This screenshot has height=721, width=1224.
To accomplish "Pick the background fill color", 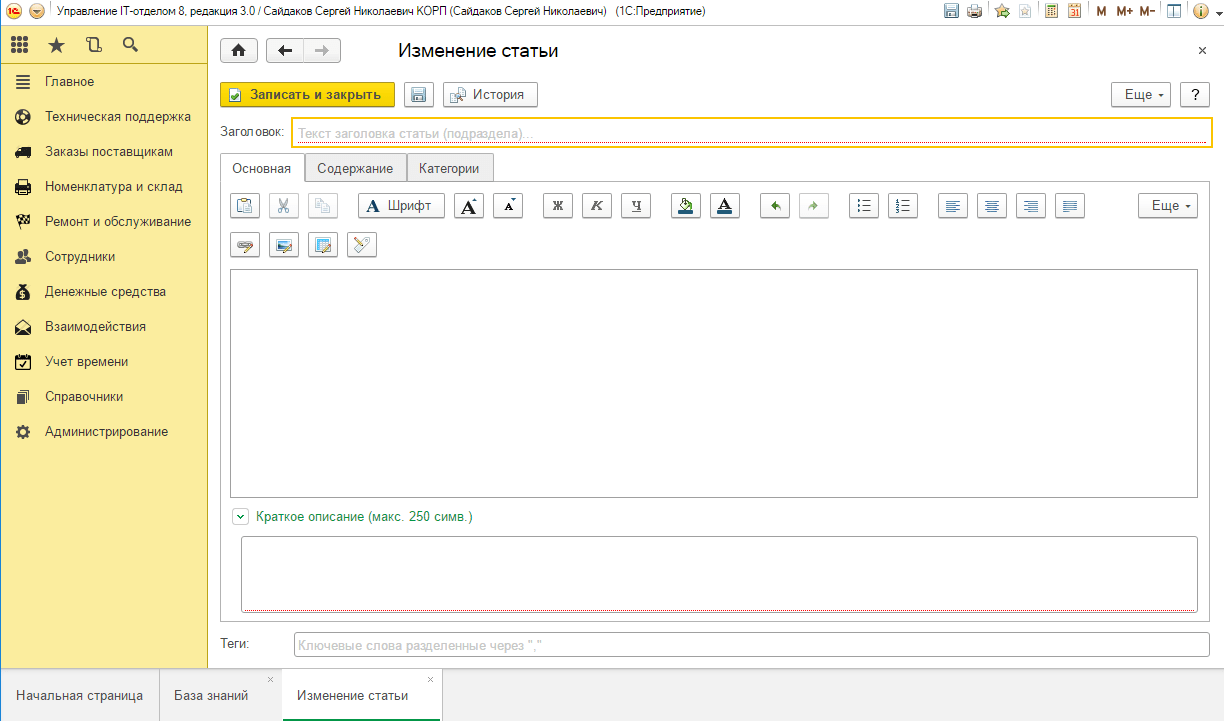I will (686, 206).
